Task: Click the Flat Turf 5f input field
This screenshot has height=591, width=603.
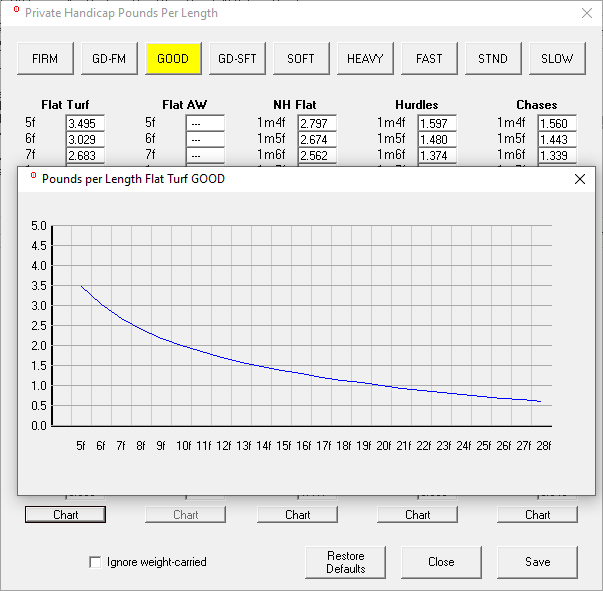Action: pyautogui.click(x=85, y=123)
